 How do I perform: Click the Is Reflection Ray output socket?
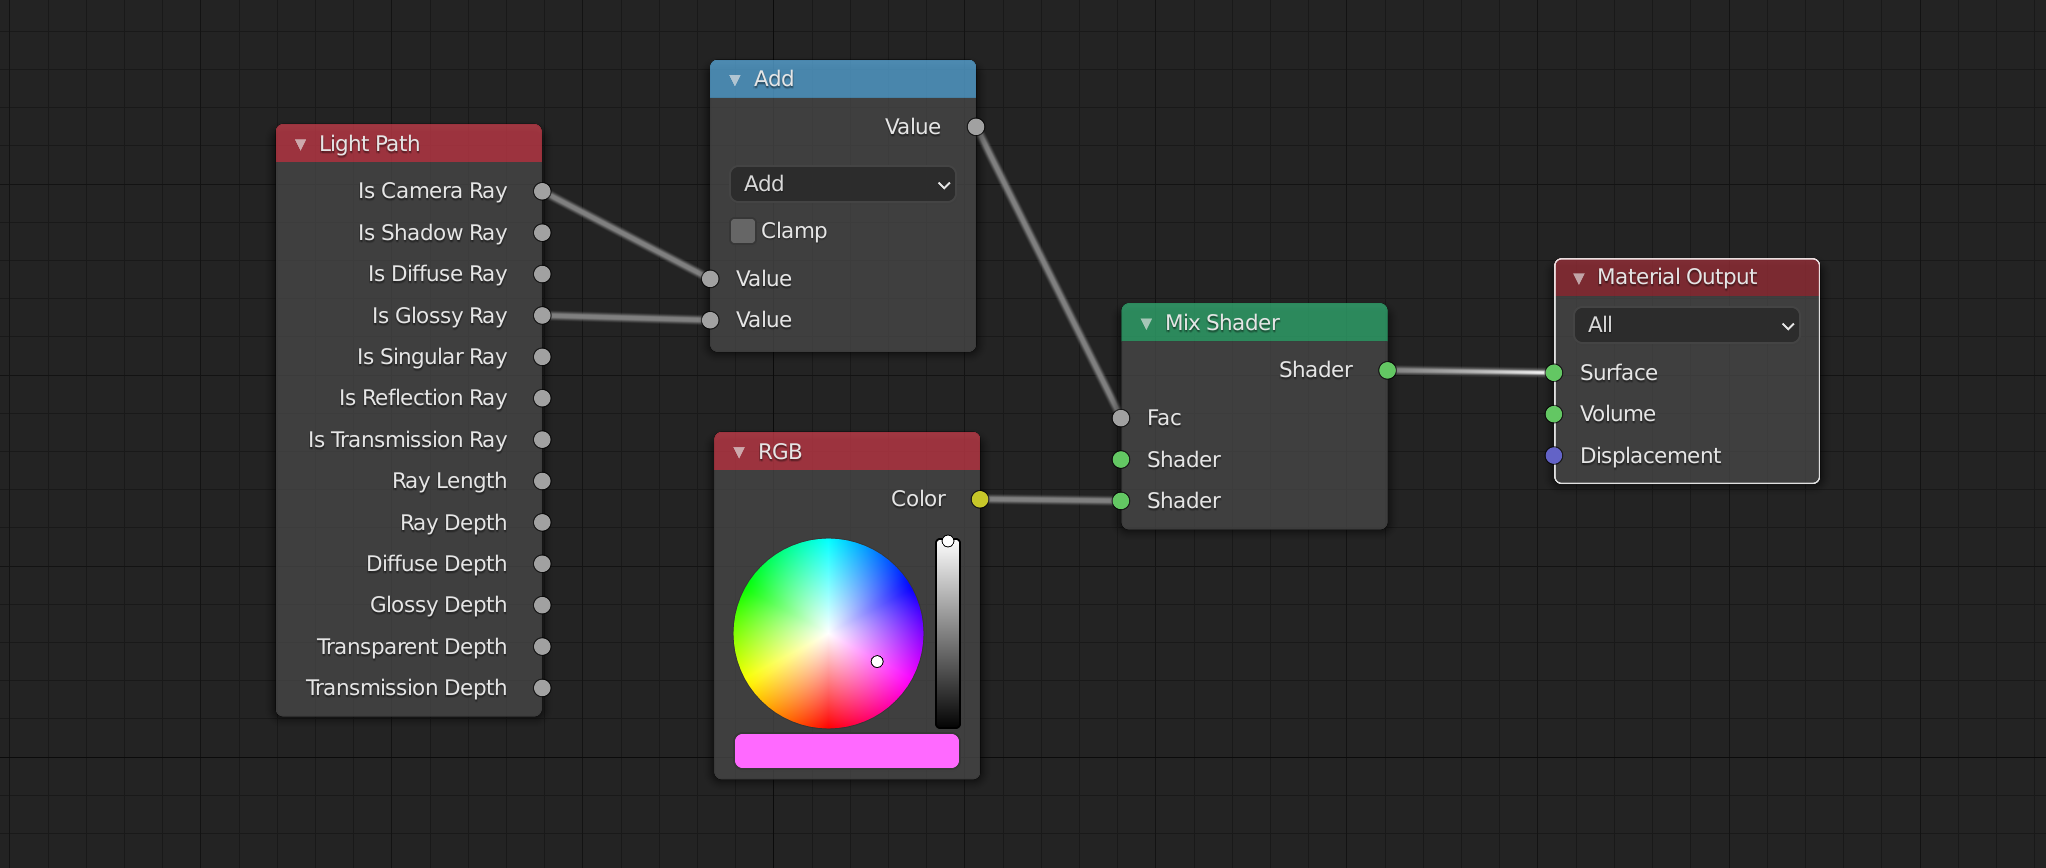[542, 398]
